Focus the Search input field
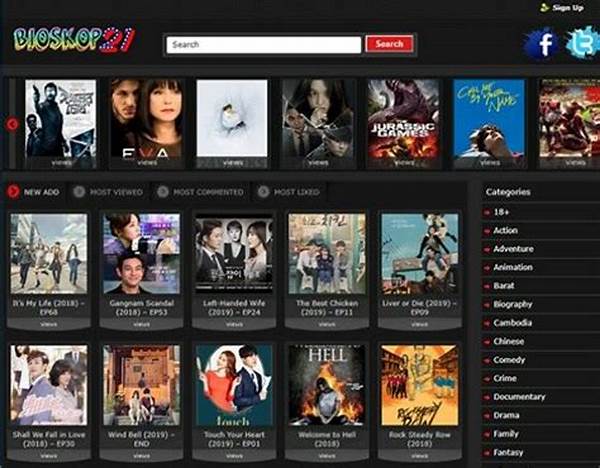The image size is (600, 468). [x=264, y=45]
